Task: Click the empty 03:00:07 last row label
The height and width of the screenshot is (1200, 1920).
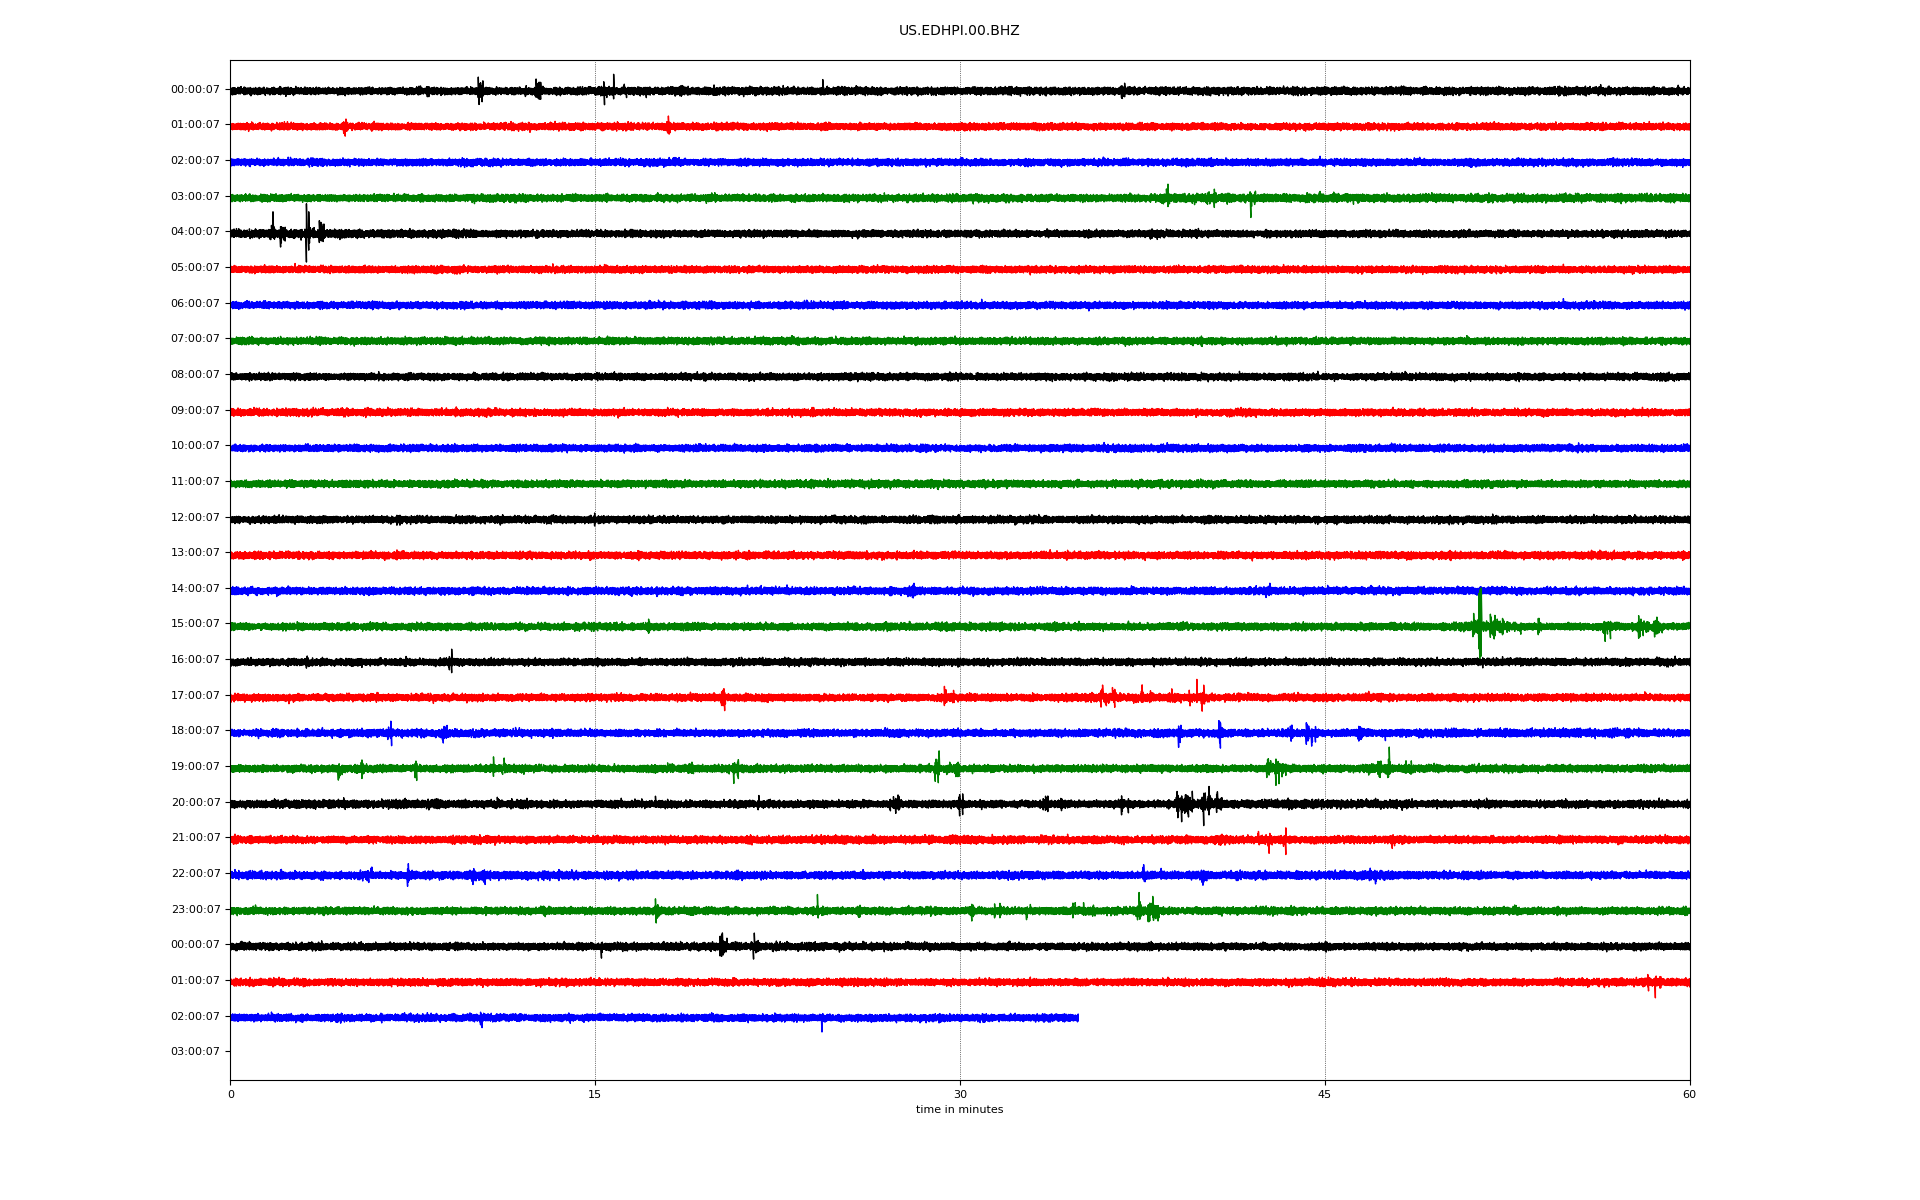Action: coord(195,1052)
